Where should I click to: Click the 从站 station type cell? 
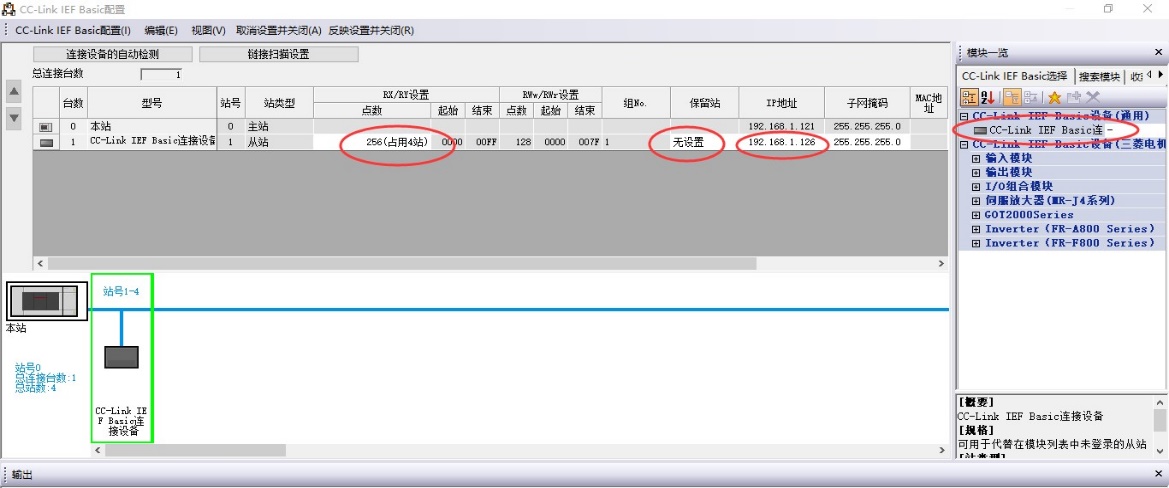279,142
